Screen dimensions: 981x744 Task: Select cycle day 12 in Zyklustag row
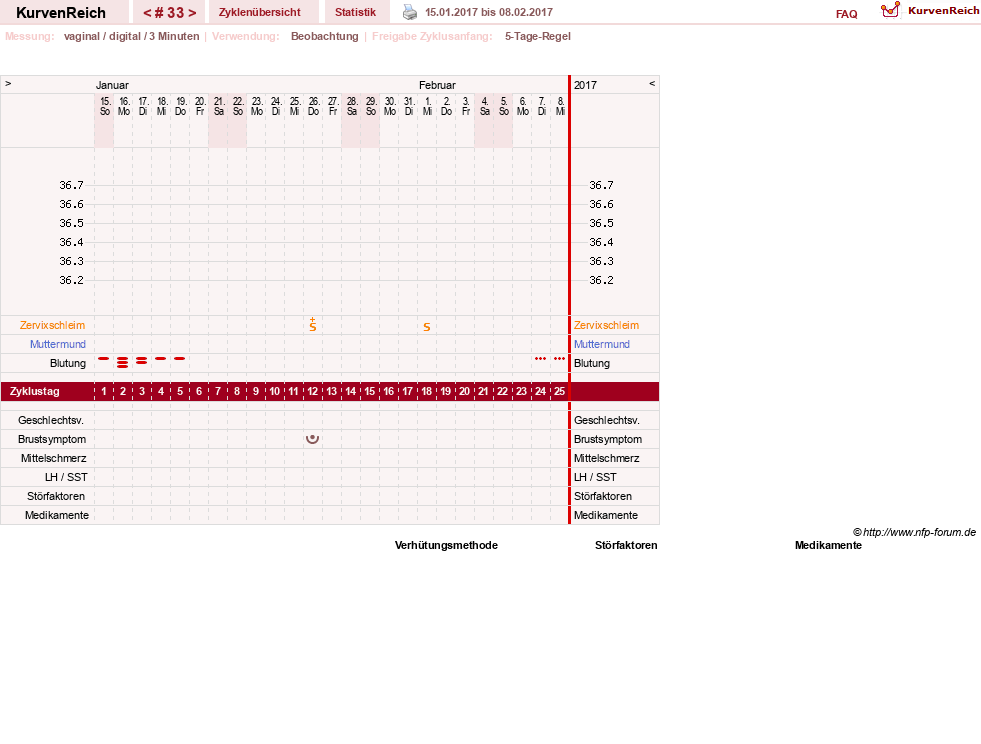312,392
